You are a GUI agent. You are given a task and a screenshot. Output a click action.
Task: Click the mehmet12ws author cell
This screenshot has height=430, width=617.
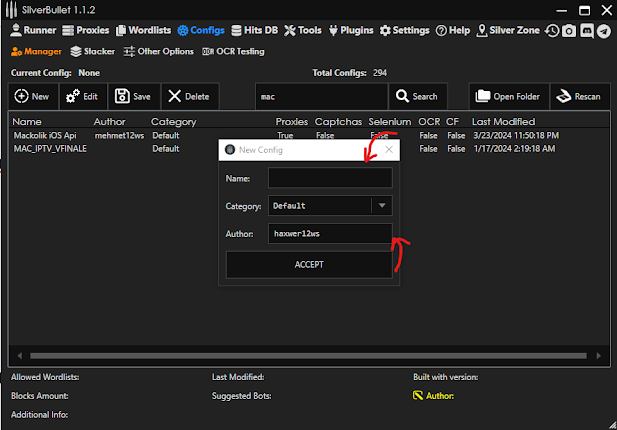tap(119, 136)
